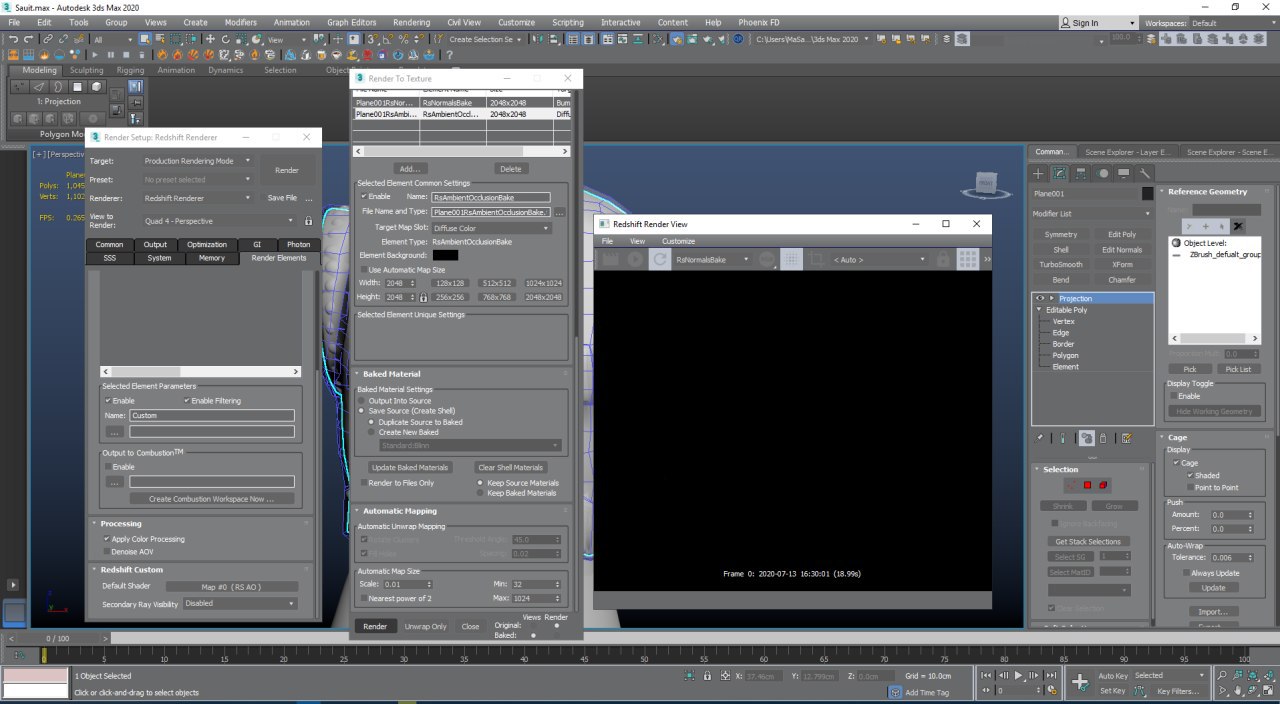1280x704 pixels.
Task: Click the Show End Result toggle icon
Action: (1062, 438)
